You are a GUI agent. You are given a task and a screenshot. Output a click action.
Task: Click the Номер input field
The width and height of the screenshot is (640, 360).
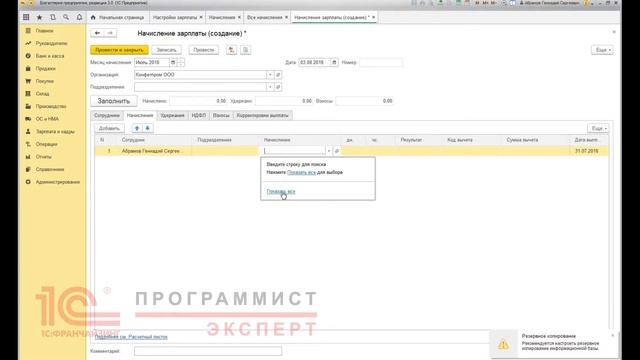point(381,62)
